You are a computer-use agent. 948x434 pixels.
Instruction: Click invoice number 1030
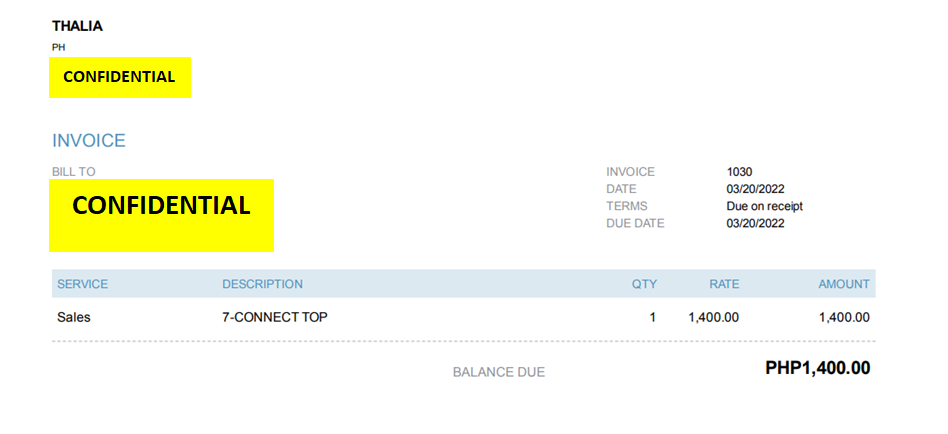pyautogui.click(x=739, y=172)
